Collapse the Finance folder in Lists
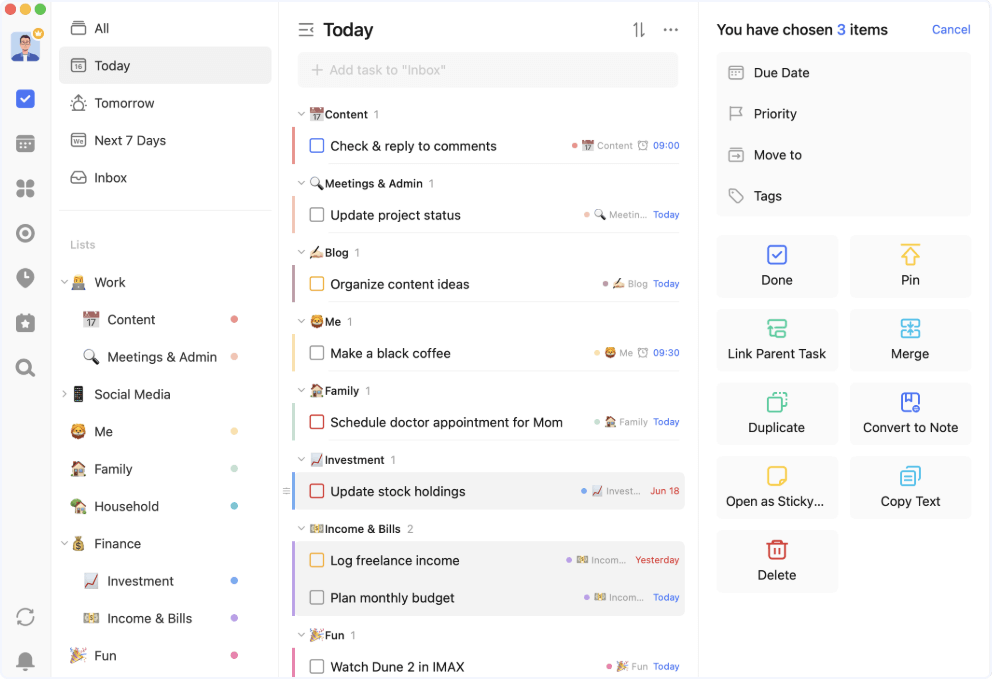 point(65,544)
